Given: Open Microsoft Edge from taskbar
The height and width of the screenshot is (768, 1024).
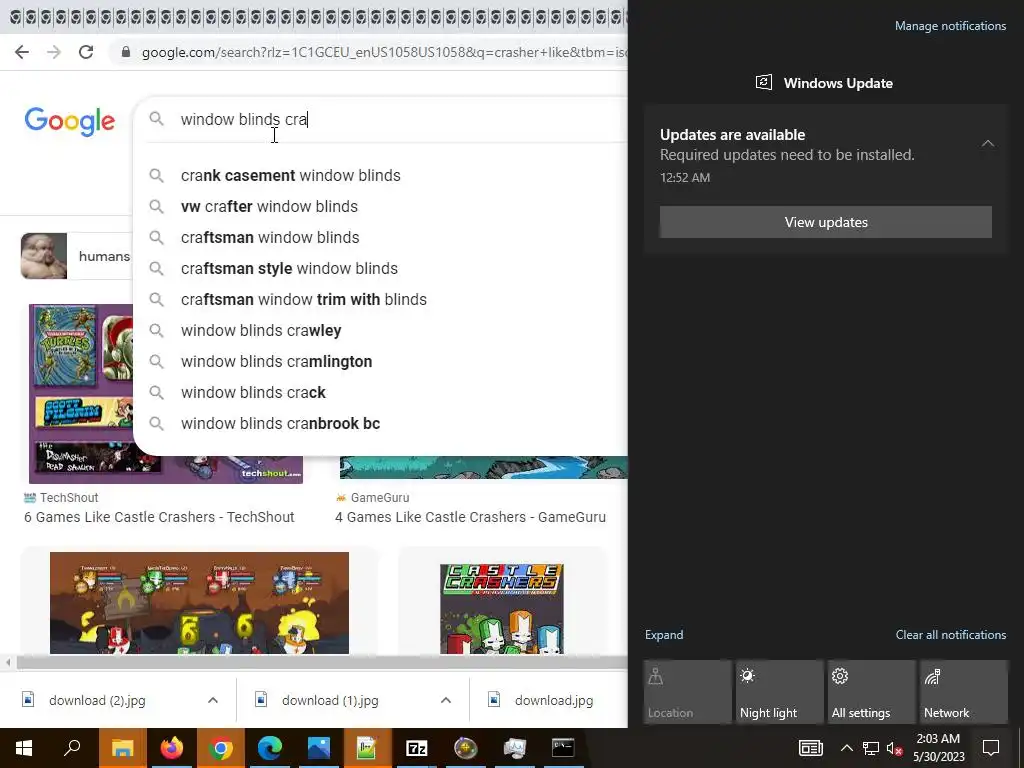Looking at the screenshot, I should (270, 748).
